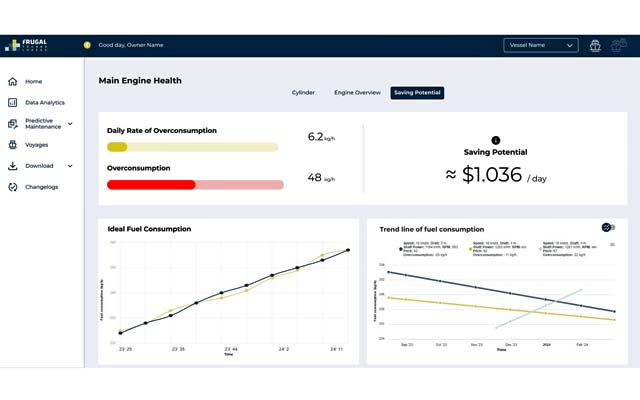Click the info icon above Saving Potential
640x400 pixels.
496,140
